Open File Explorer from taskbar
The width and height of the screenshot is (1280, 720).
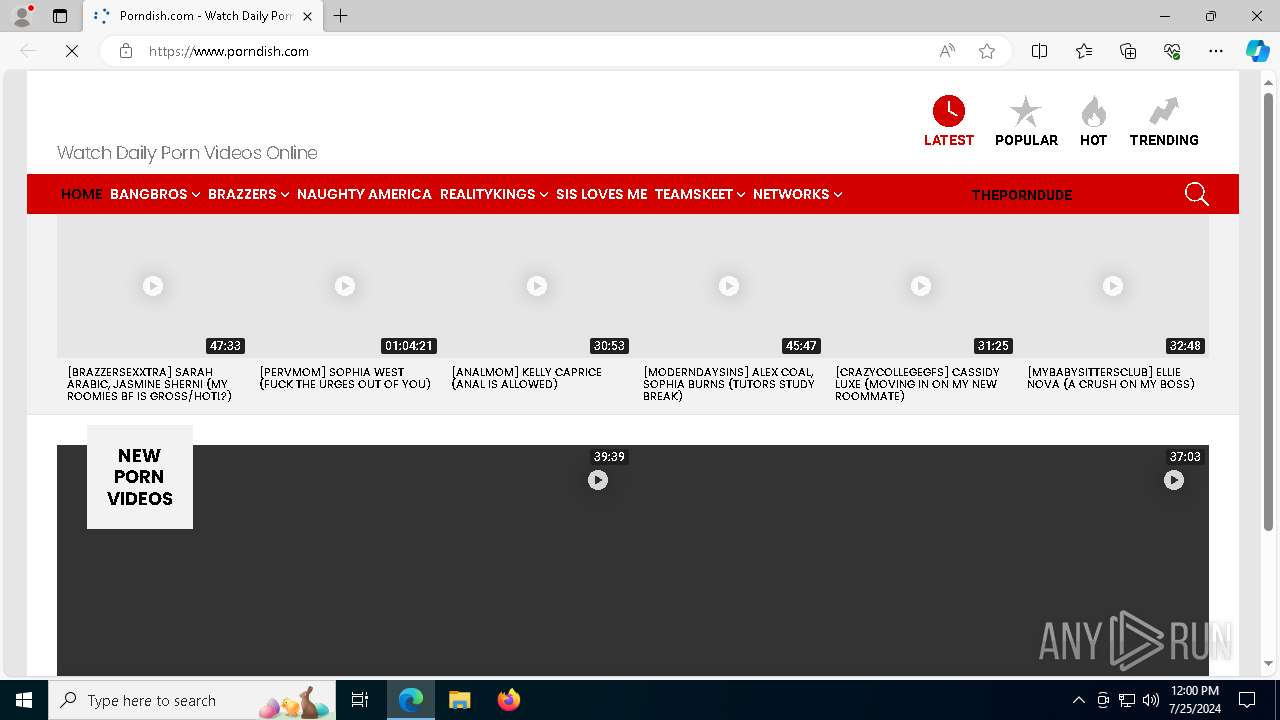[459, 700]
